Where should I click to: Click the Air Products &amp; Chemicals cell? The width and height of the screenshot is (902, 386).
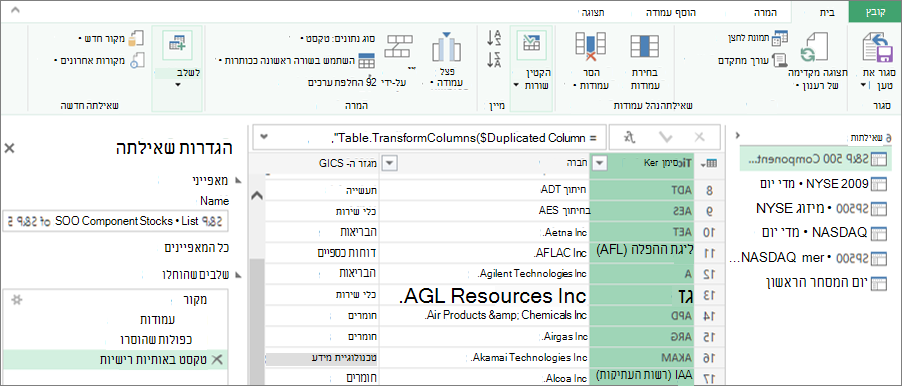[484, 316]
